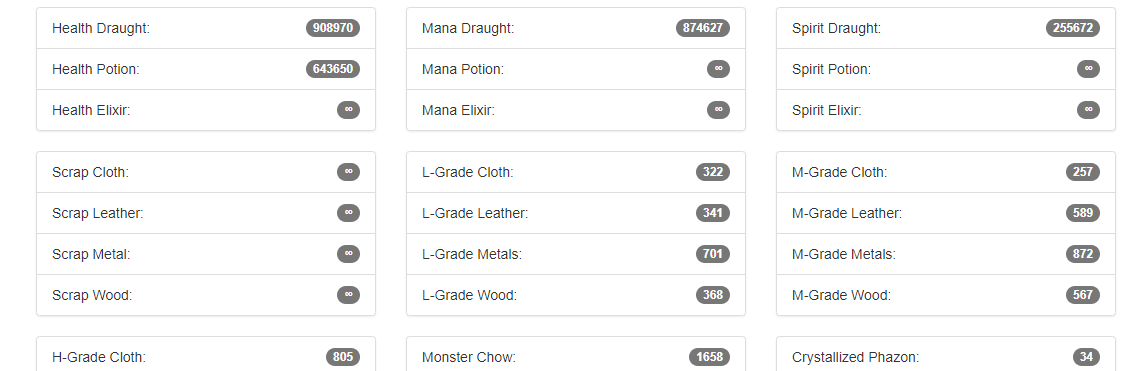
Task: Click the L-Grade Cloth 322 badge
Action: 713,172
